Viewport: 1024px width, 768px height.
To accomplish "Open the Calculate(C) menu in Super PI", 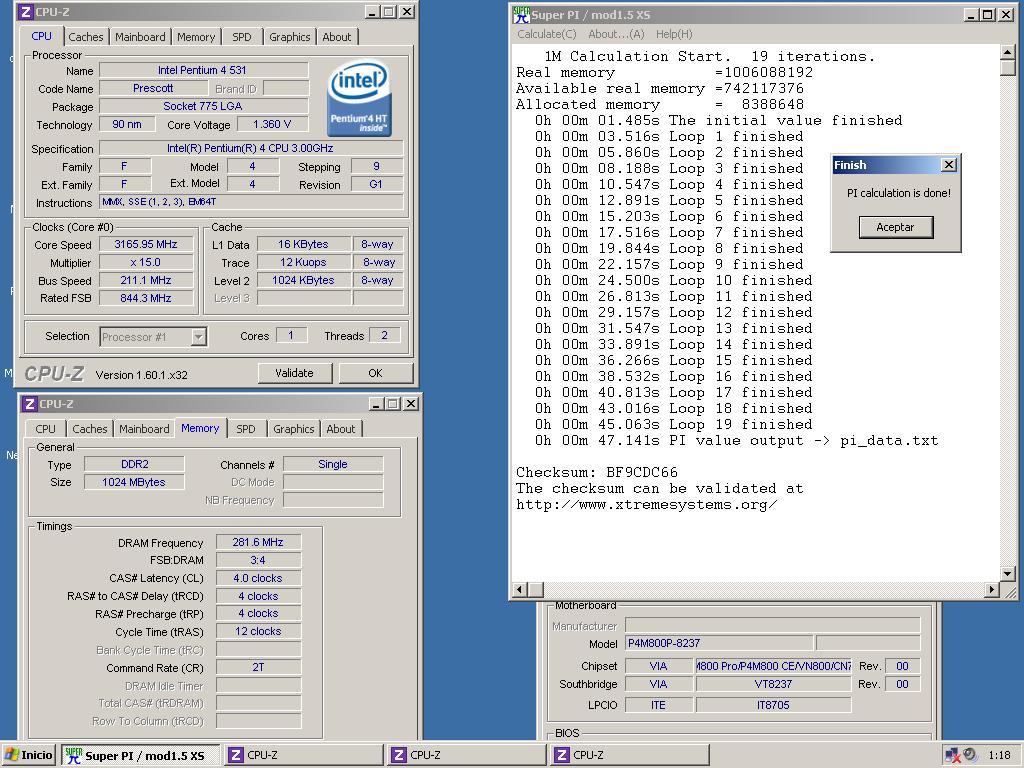I will pos(547,34).
